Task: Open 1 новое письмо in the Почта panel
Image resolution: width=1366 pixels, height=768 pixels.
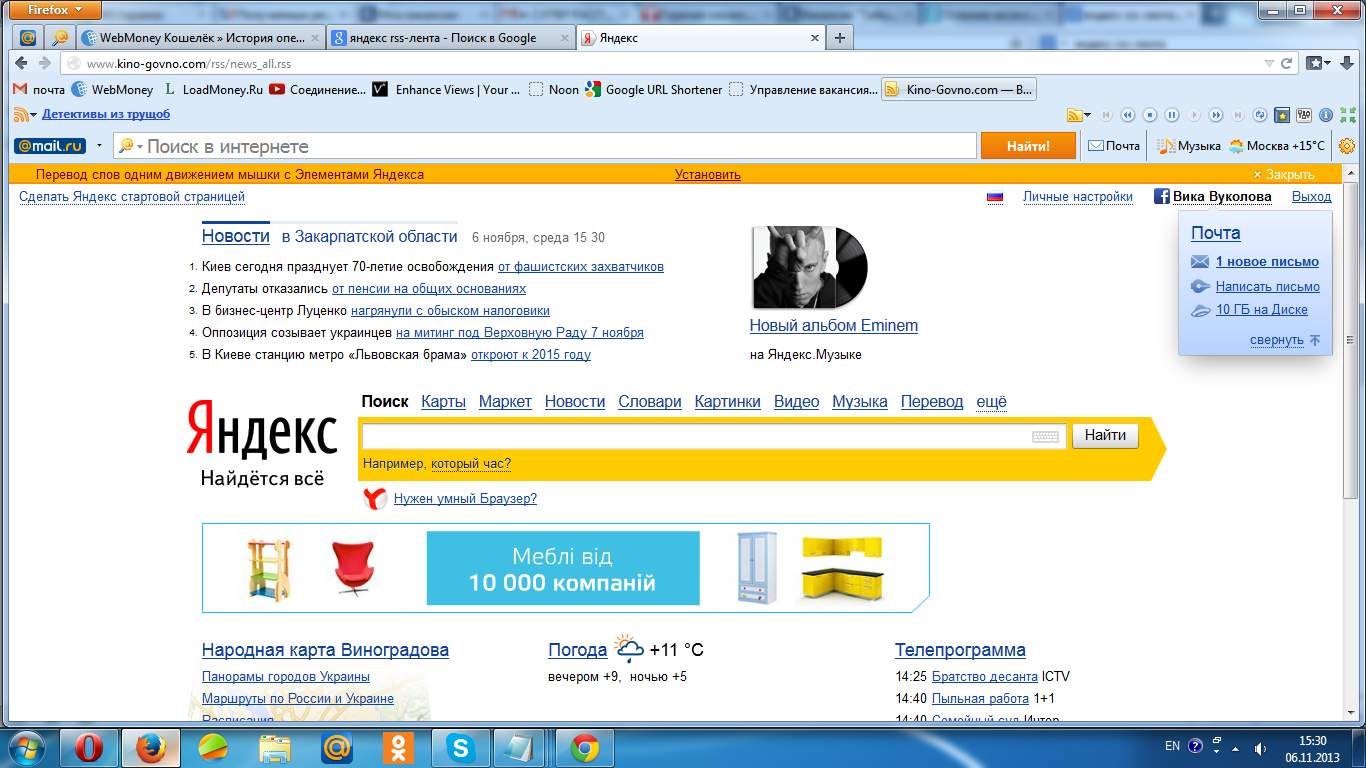Action: [1267, 262]
